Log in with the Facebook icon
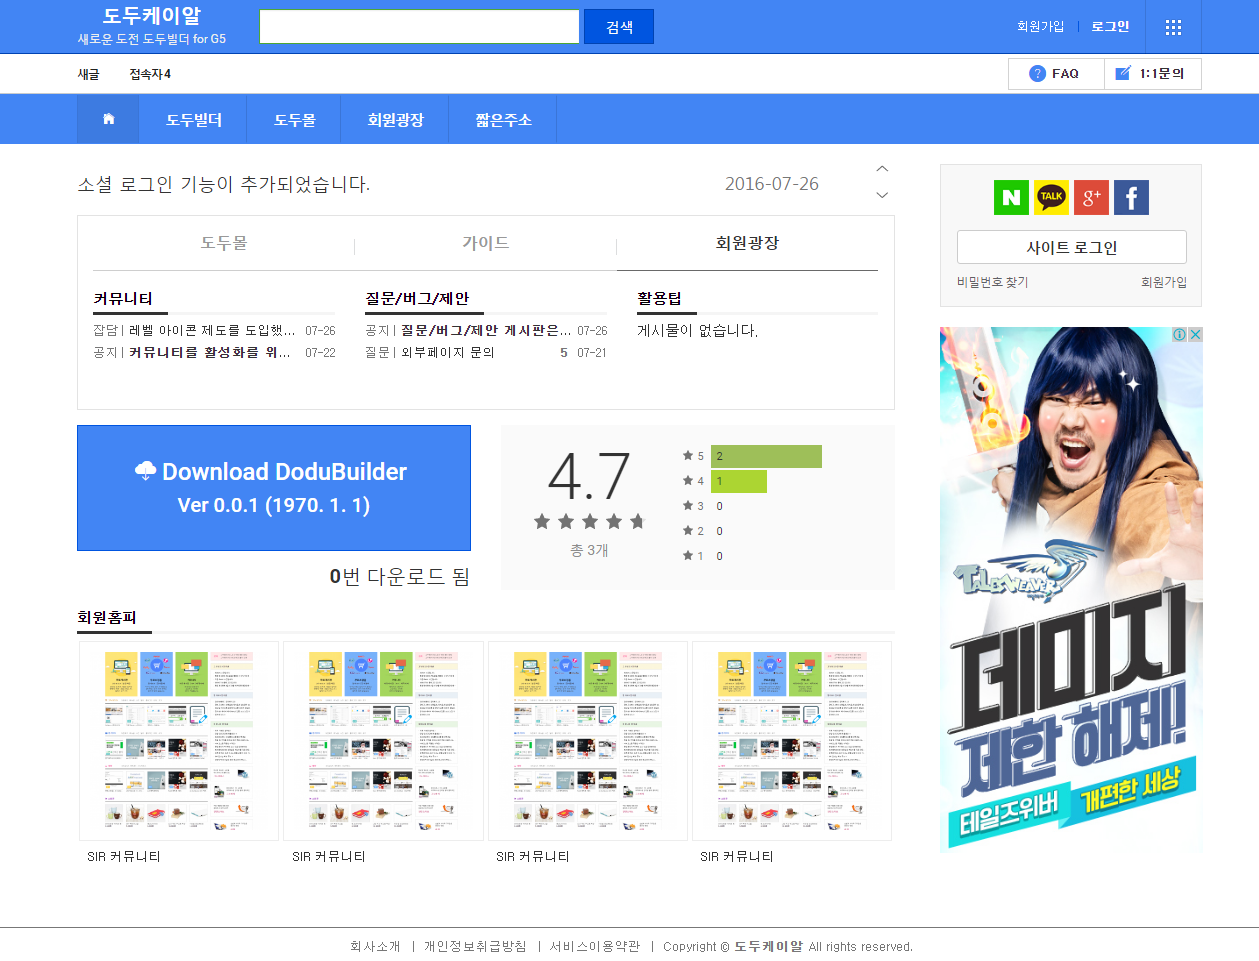 tap(1131, 197)
